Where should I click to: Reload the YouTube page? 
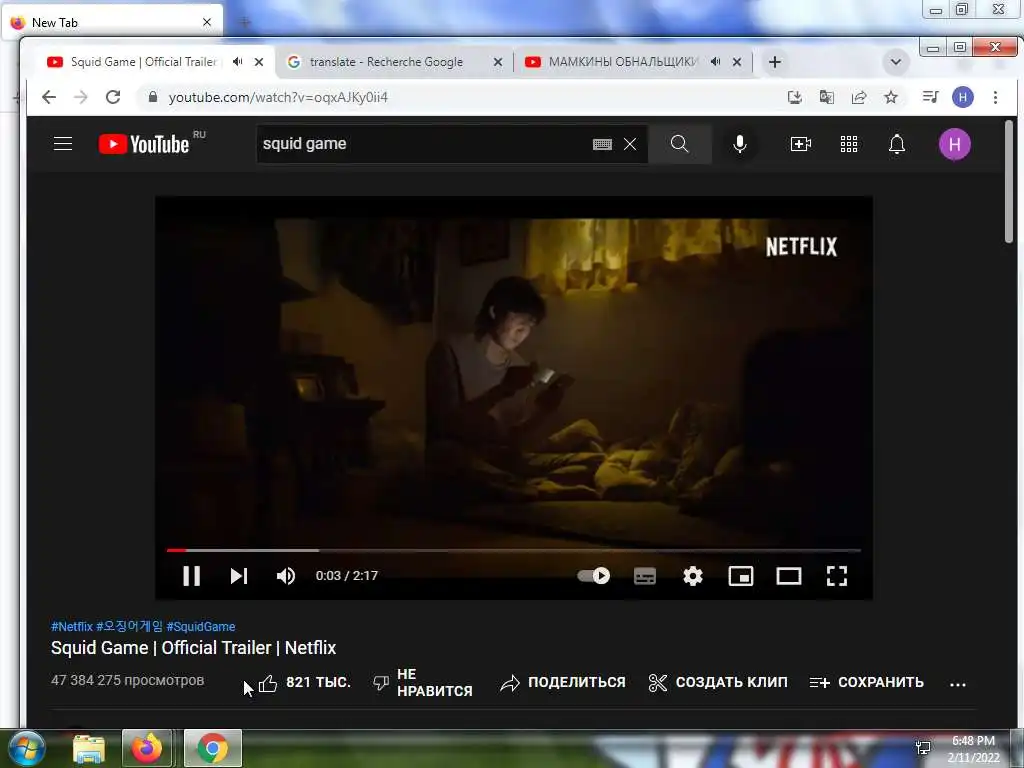(x=113, y=97)
